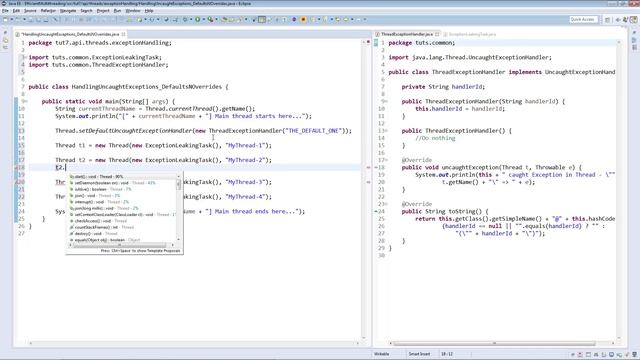Viewport: 640px width, 360px height.
Task: Select isAlive() : boolean proposal
Action: 122,189
